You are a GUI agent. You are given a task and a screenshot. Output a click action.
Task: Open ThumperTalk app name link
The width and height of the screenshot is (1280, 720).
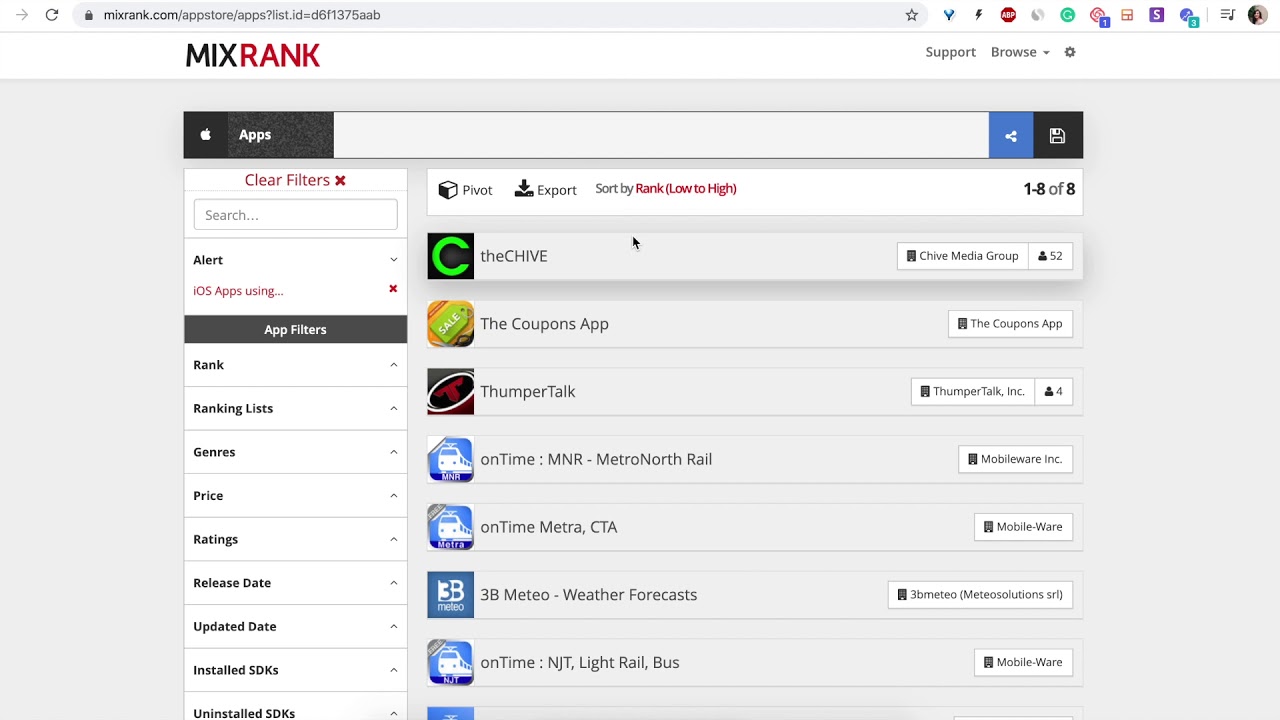click(528, 392)
